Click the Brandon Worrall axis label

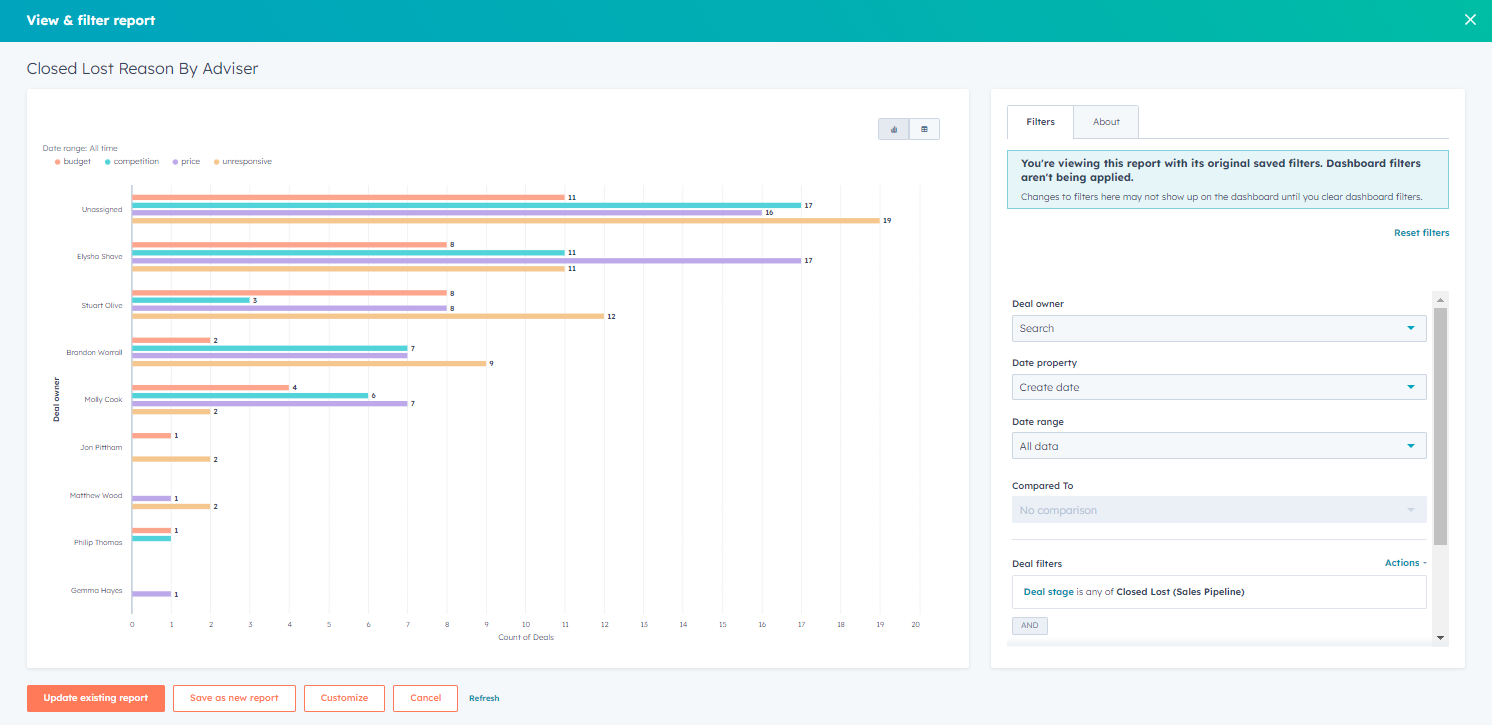[x=94, y=352]
